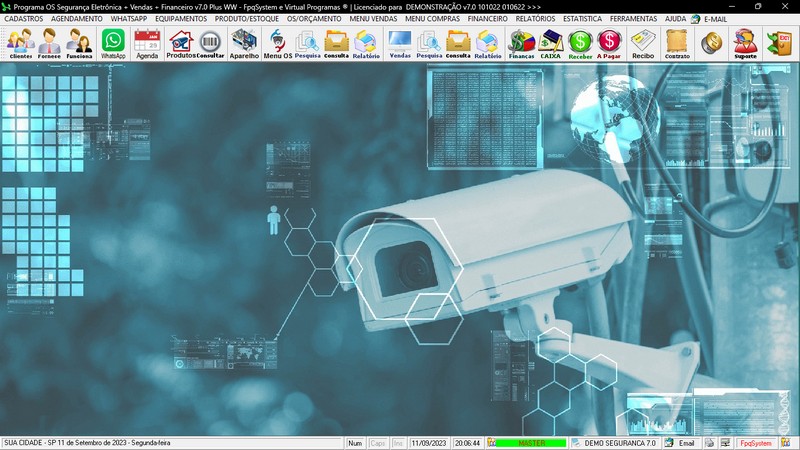Click the green MASTER user indicator

[x=531, y=443]
